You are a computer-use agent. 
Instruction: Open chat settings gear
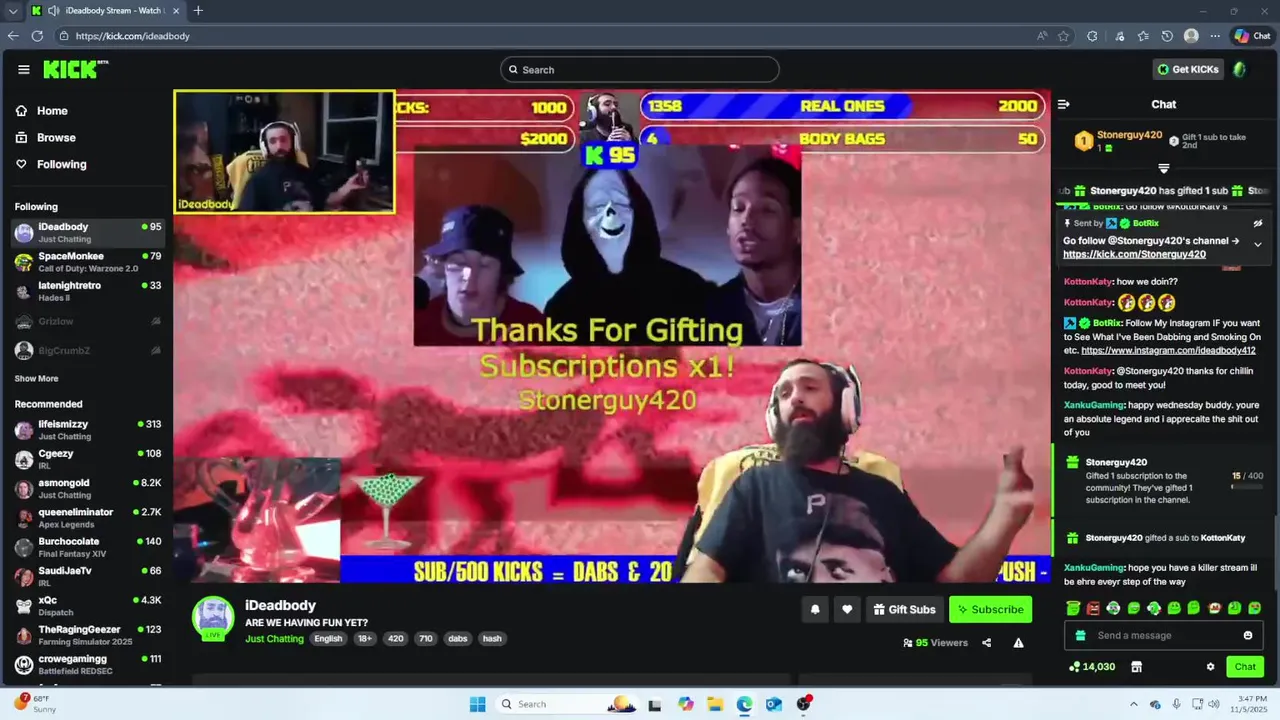click(x=1210, y=667)
